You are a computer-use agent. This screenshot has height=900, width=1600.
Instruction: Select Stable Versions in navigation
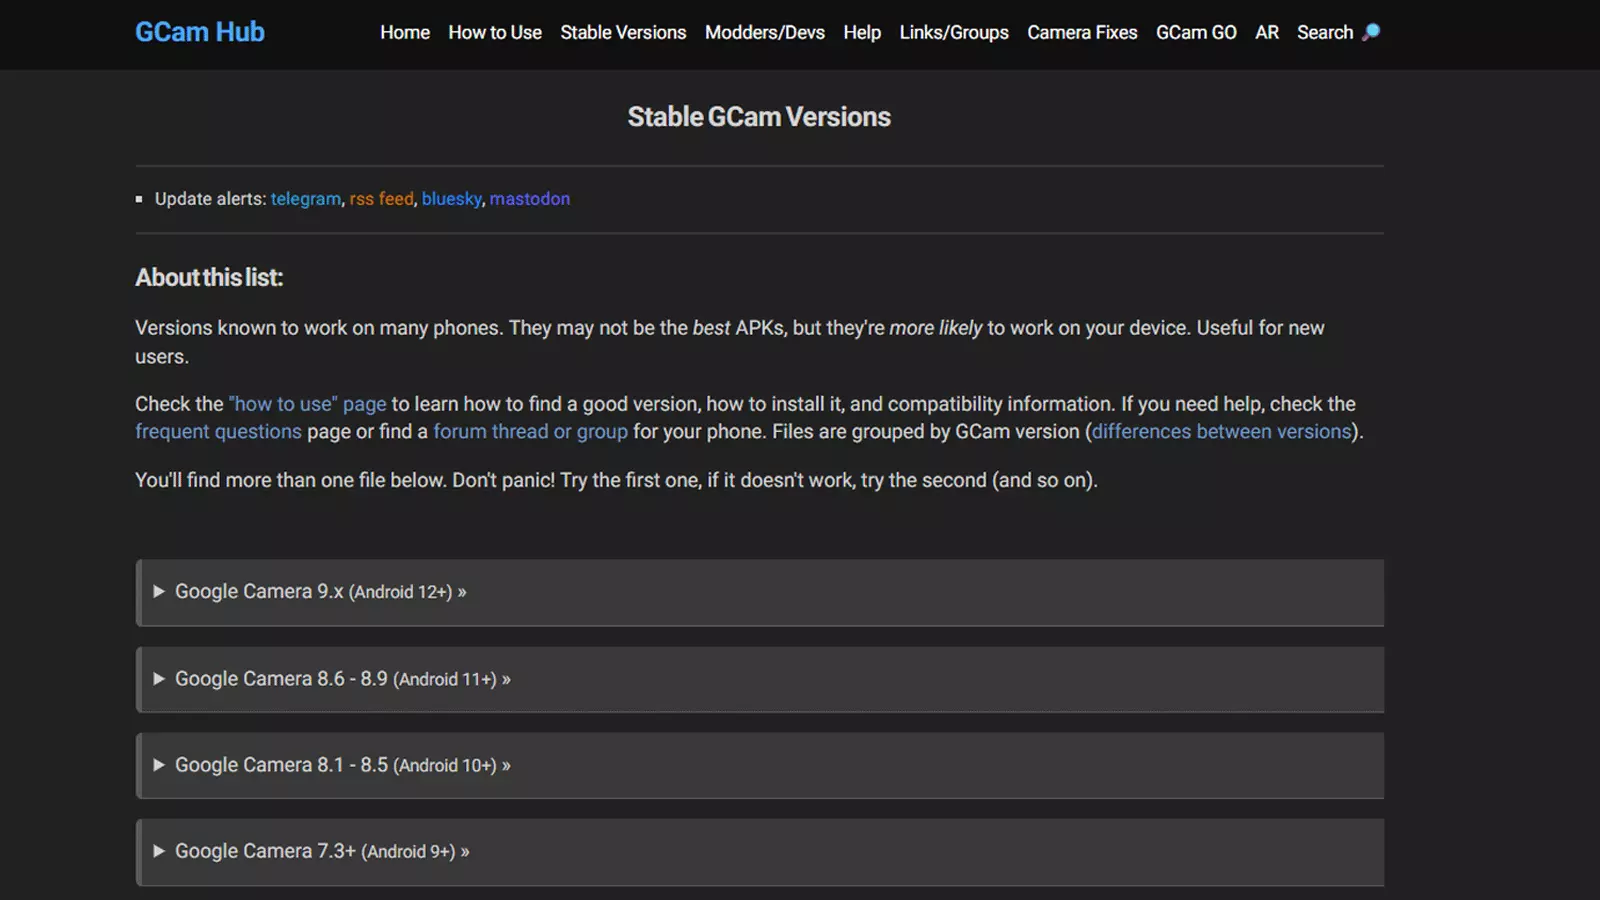point(623,32)
